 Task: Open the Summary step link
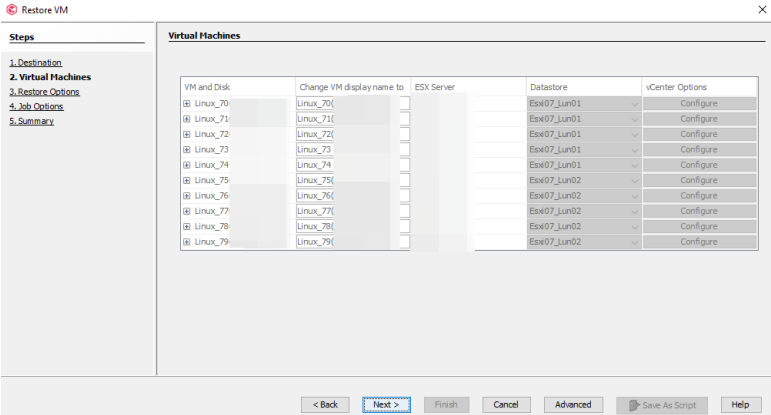pos(32,121)
